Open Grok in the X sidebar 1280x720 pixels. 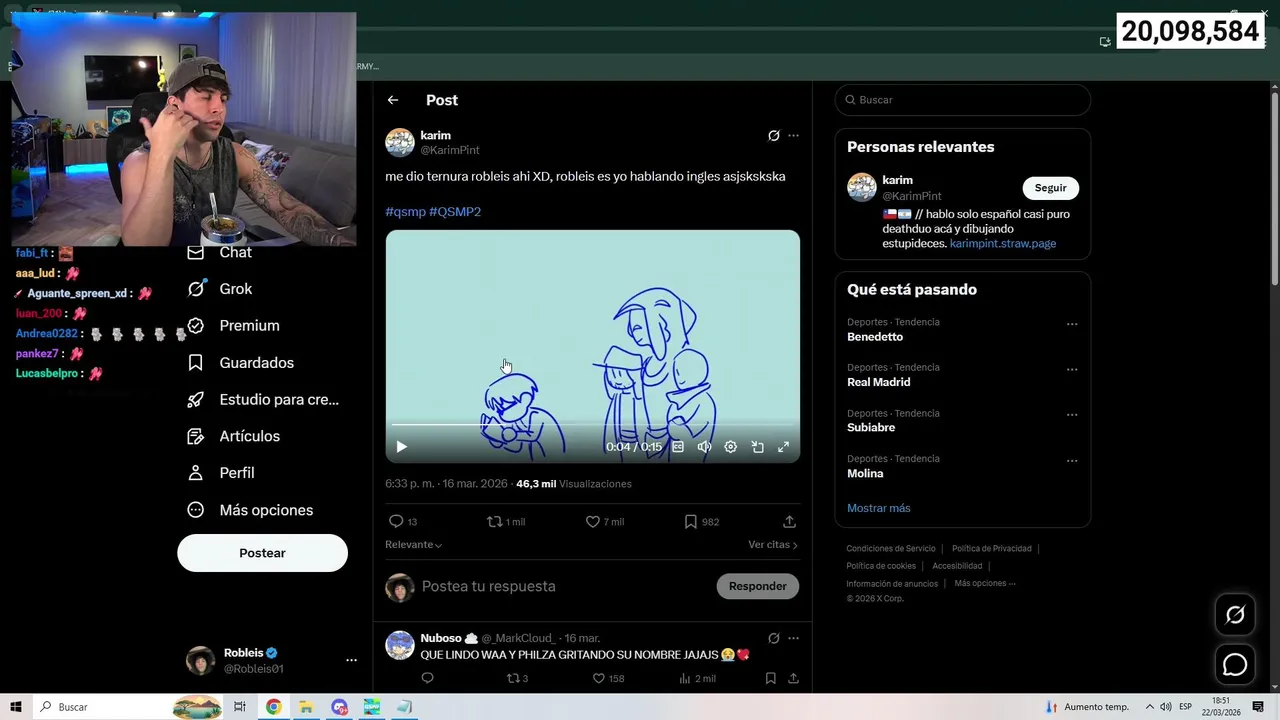(220, 289)
